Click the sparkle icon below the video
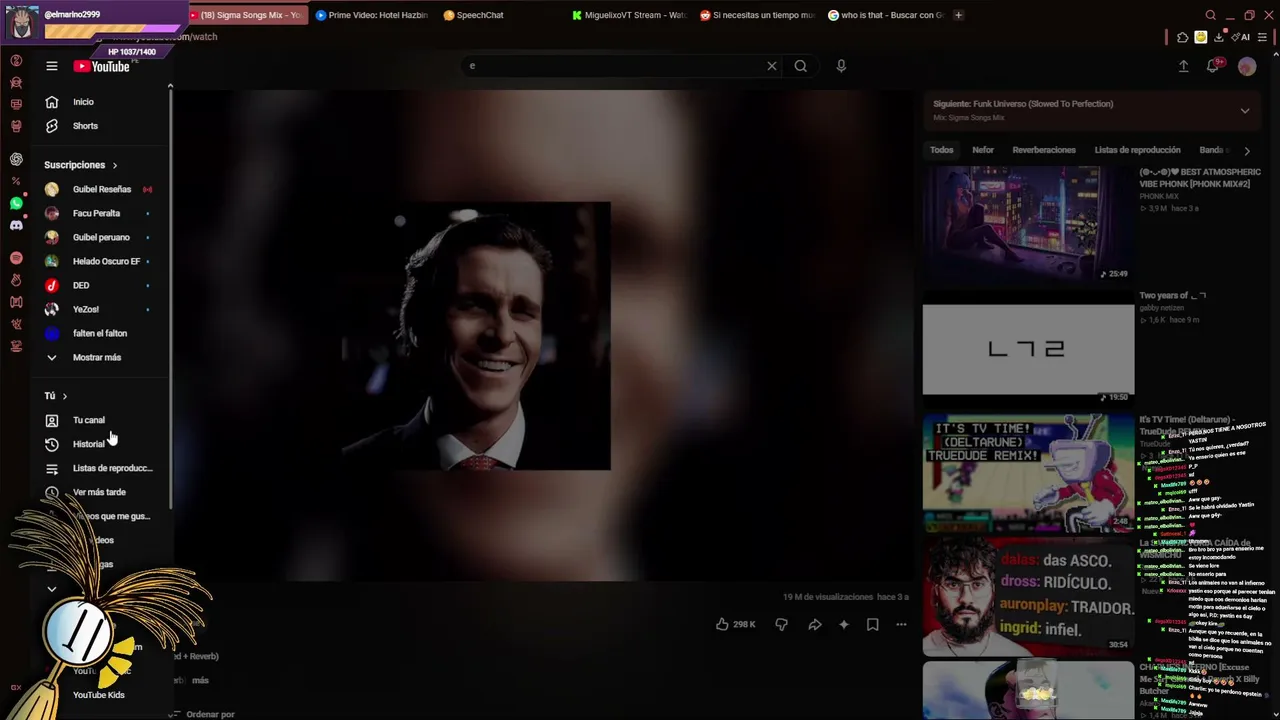Screen dimensions: 1280x720 point(844,624)
